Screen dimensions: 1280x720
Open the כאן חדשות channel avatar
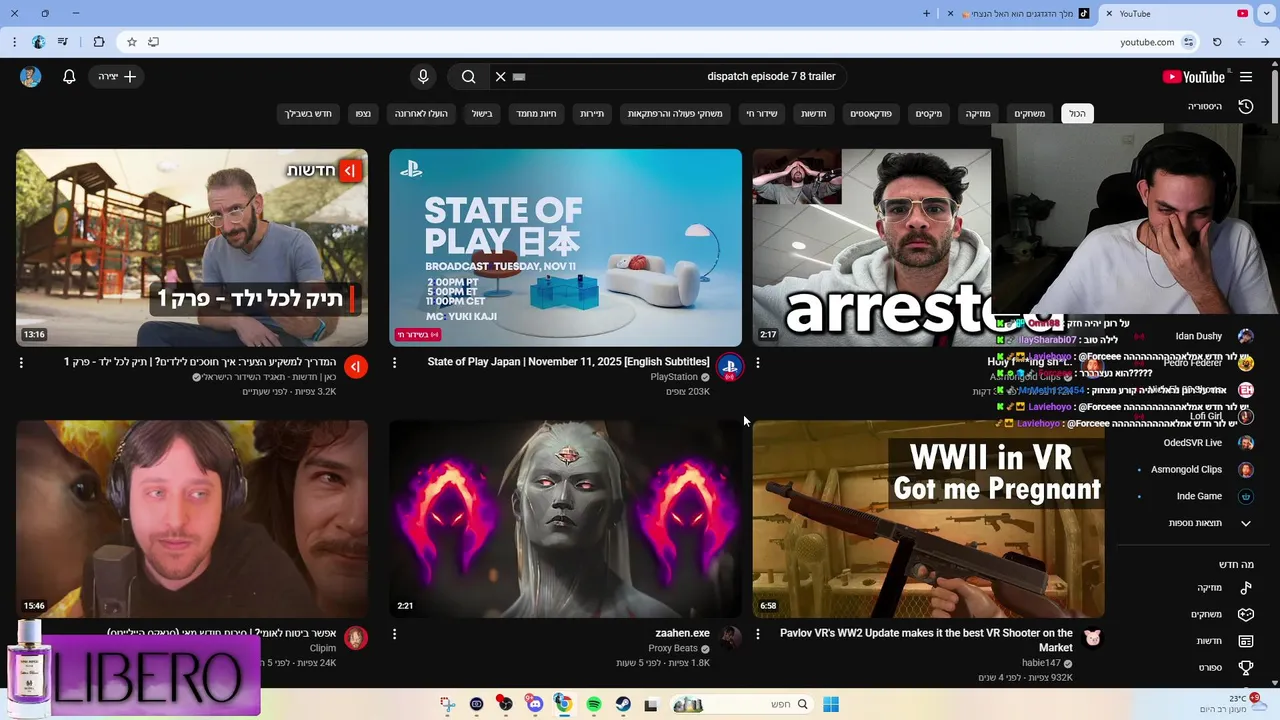pyautogui.click(x=356, y=367)
